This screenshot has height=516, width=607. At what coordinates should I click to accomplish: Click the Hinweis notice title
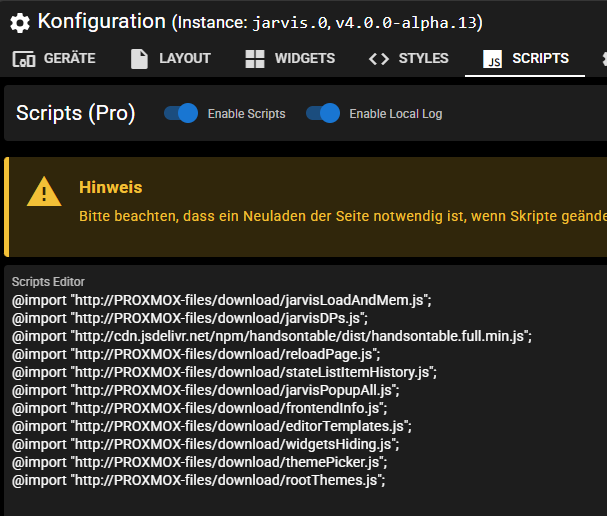(110, 187)
